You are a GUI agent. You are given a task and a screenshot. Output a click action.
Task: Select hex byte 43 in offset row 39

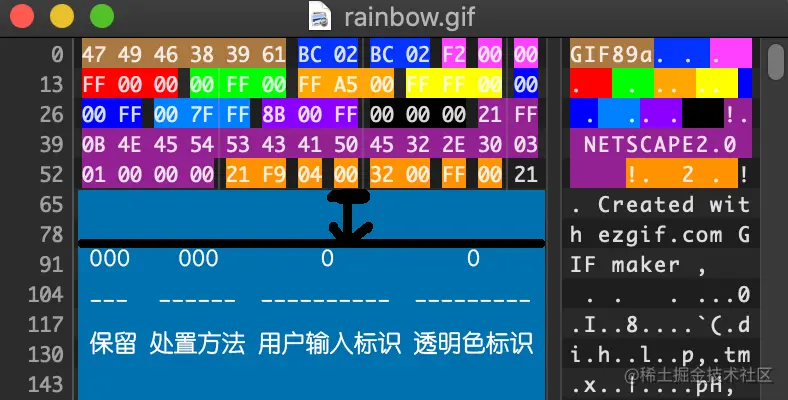click(274, 145)
